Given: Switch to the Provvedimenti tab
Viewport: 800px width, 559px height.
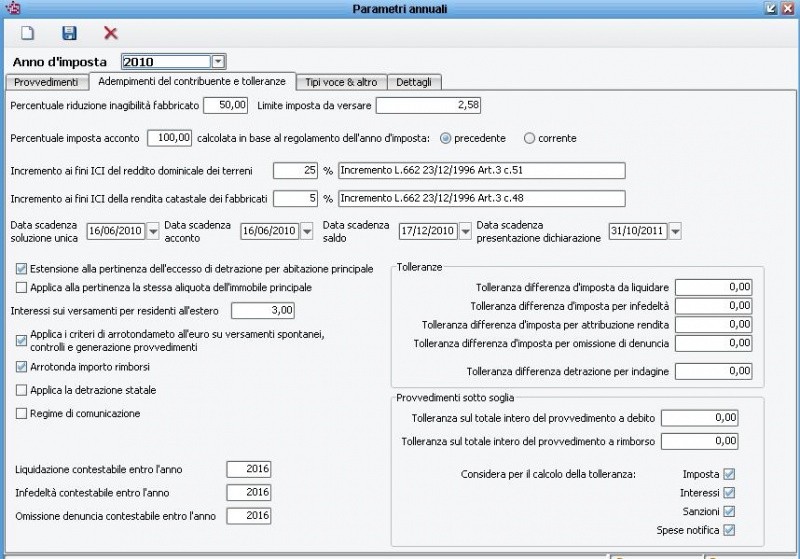Looking at the screenshot, I should click(x=46, y=82).
